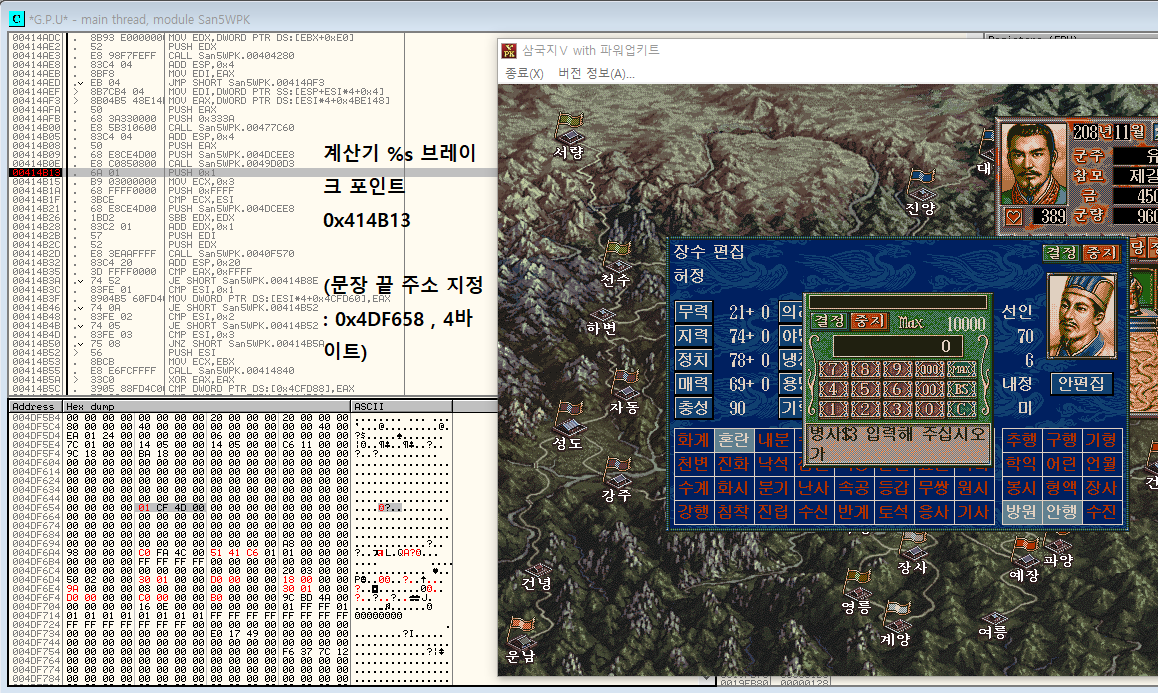Toggle the 수진 formation
This screenshot has height=693, width=1158.
[1101, 511]
